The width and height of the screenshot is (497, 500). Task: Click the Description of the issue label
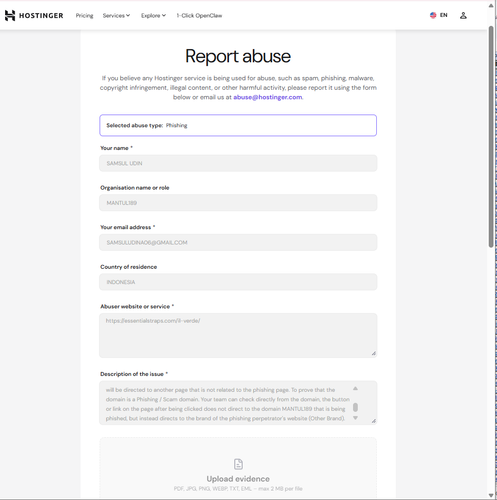click(134, 374)
